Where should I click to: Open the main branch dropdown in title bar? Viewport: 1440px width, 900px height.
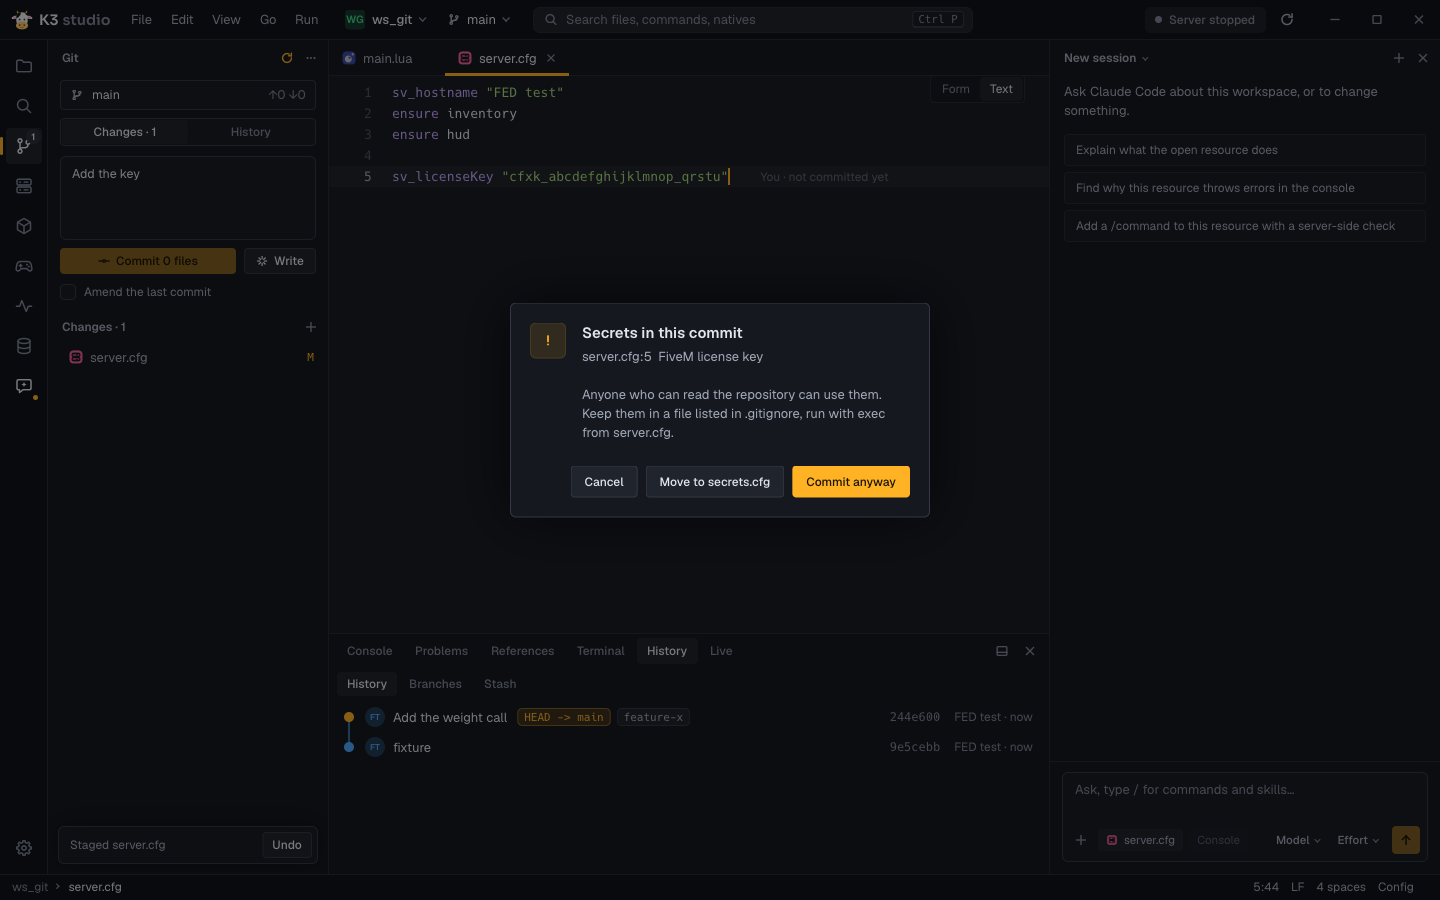point(480,19)
